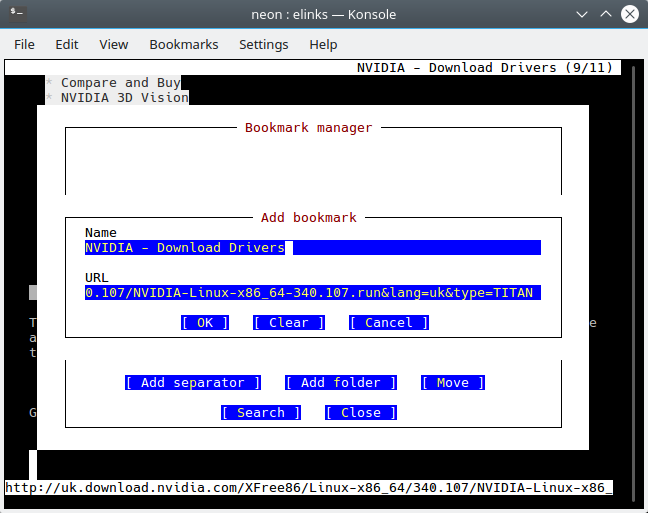The image size is (648, 513).
Task: Click the Add separator button
Action: [x=193, y=382]
